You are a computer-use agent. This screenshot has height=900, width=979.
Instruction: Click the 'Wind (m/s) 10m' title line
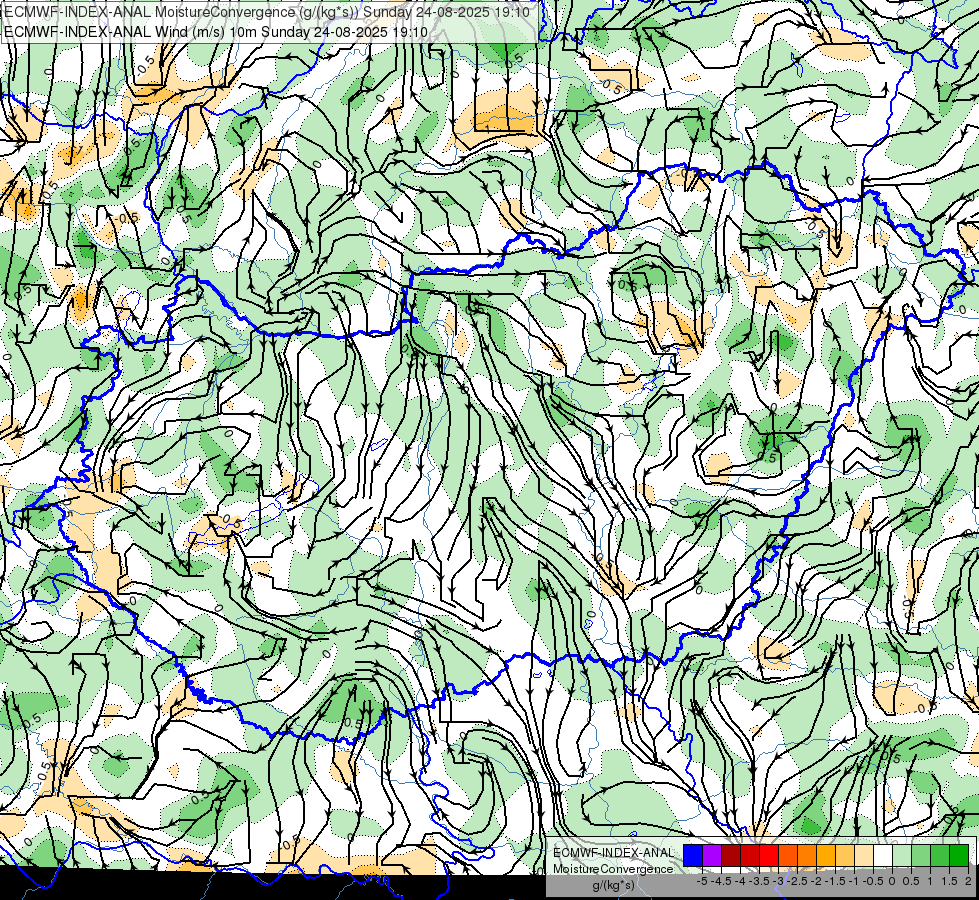(216, 32)
